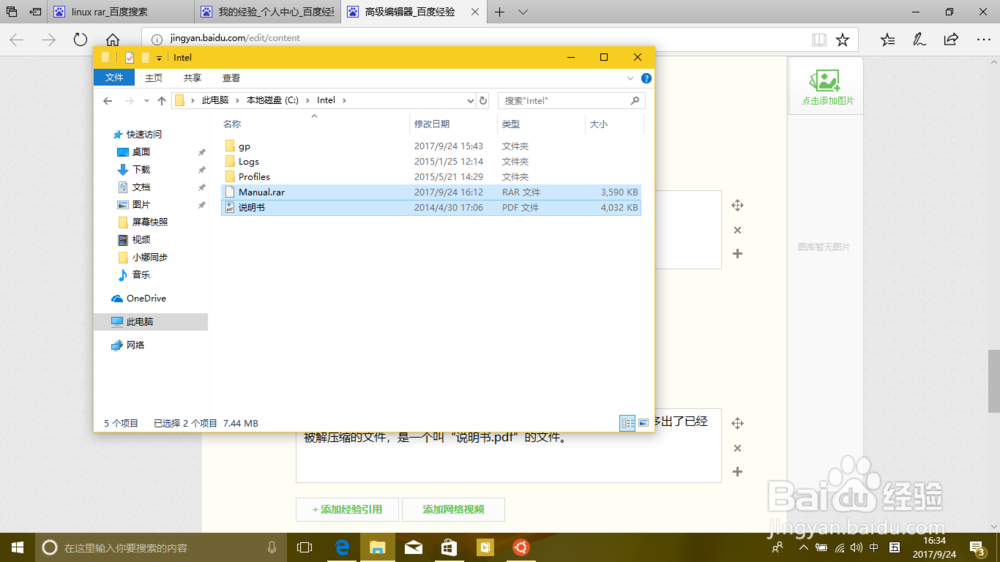1000x562 pixels.
Task: Open File Explorer taskbar icon
Action: click(378, 547)
